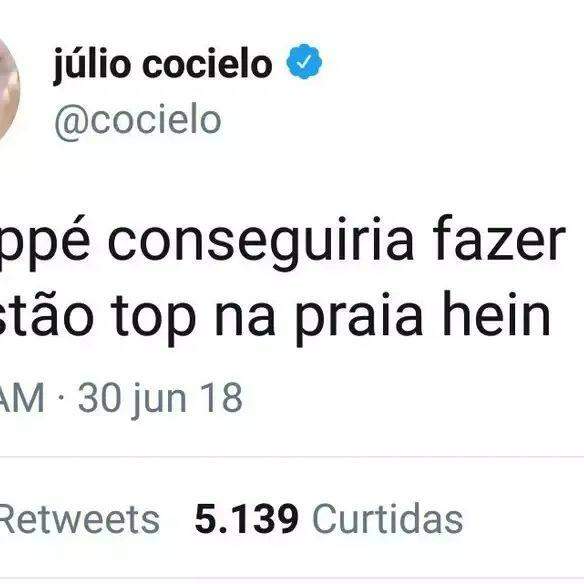Click the cut-off word ppé

(45, 243)
